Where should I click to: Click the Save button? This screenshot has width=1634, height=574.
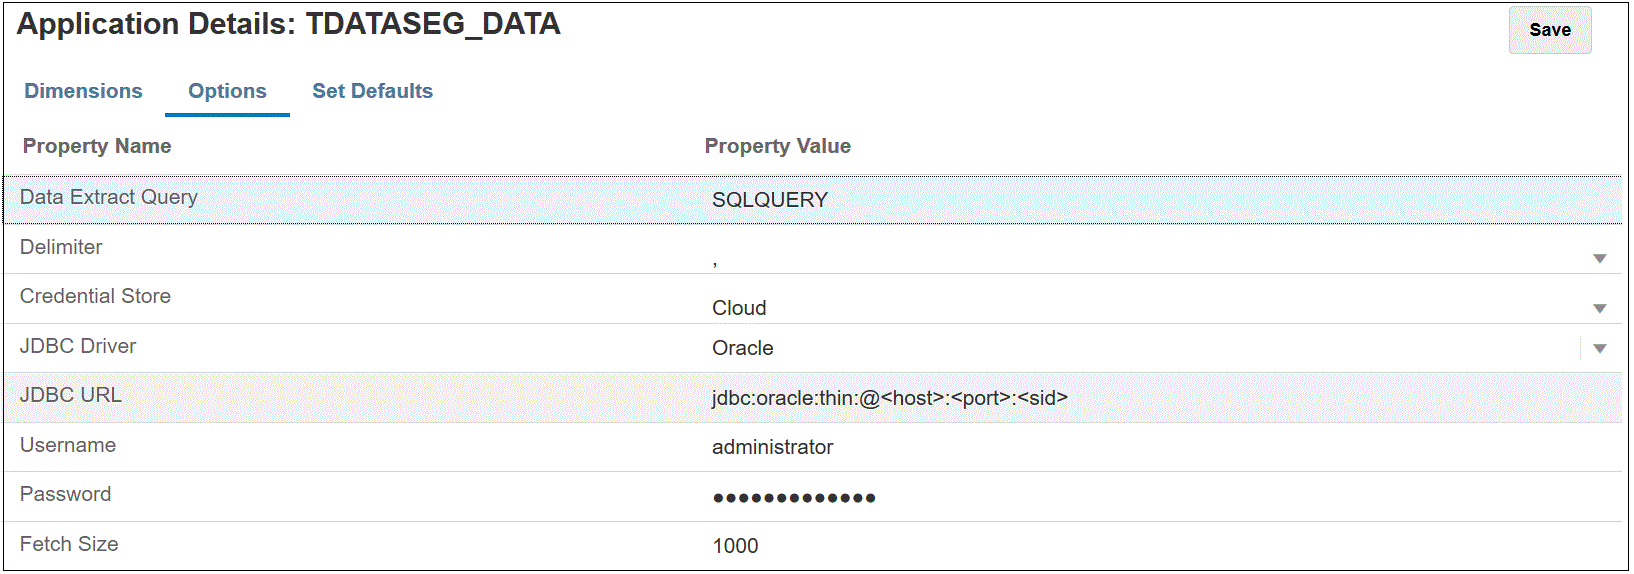pyautogui.click(x=1549, y=30)
